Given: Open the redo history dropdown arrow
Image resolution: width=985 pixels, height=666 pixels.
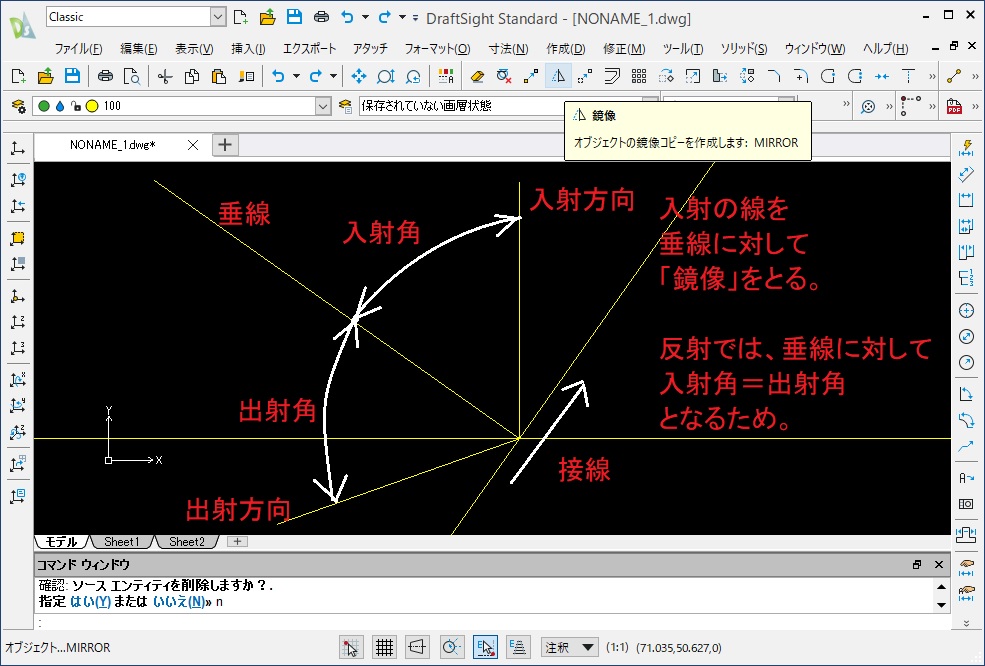Looking at the screenshot, I should click(x=403, y=17).
